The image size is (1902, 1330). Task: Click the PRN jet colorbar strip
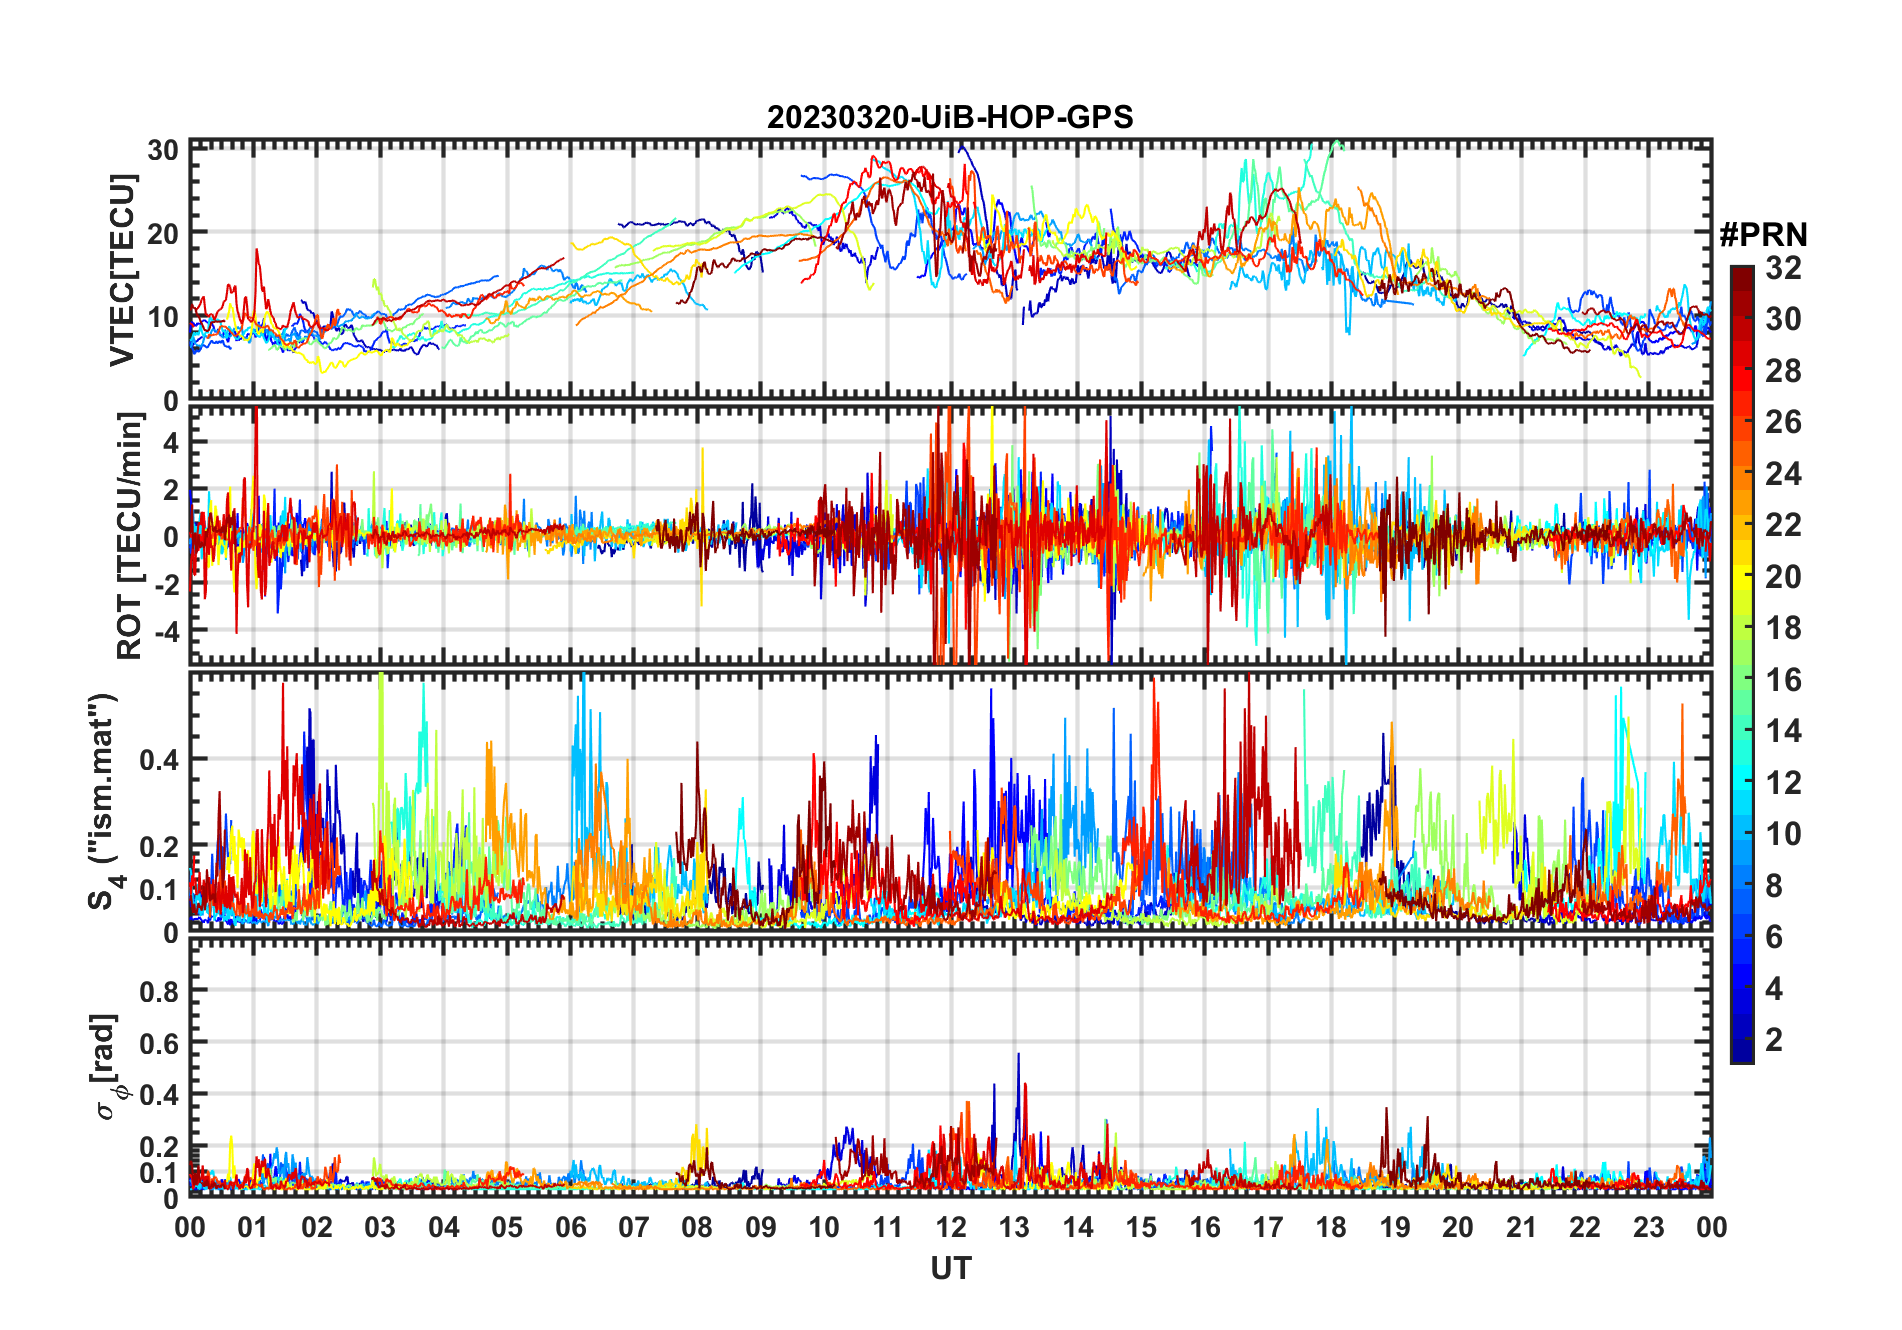(x=1742, y=664)
